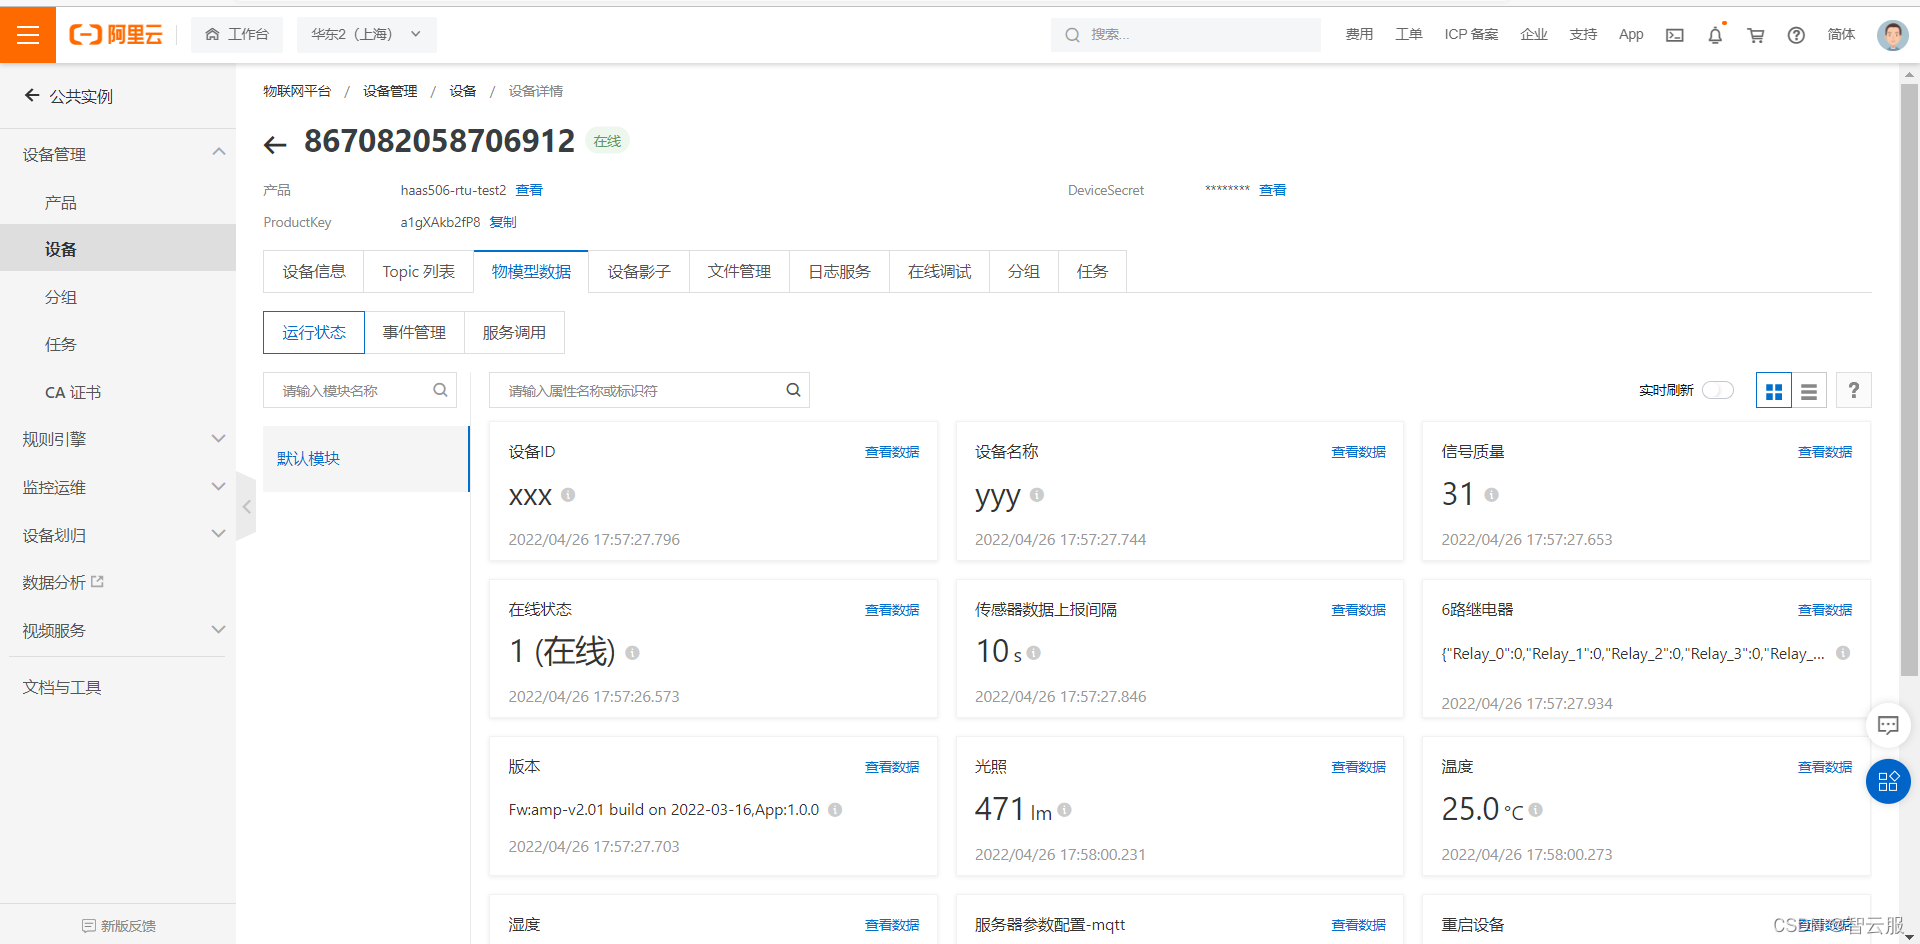Viewport: 1920px width, 944px height.
Task: Click the Alibaba Cloud logo
Action: tap(115, 34)
